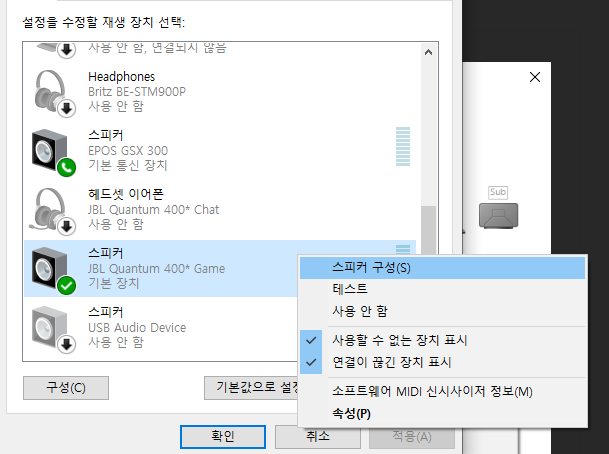Click the 기본 통신 장치 status text
609x454 pixels.
coord(128,165)
